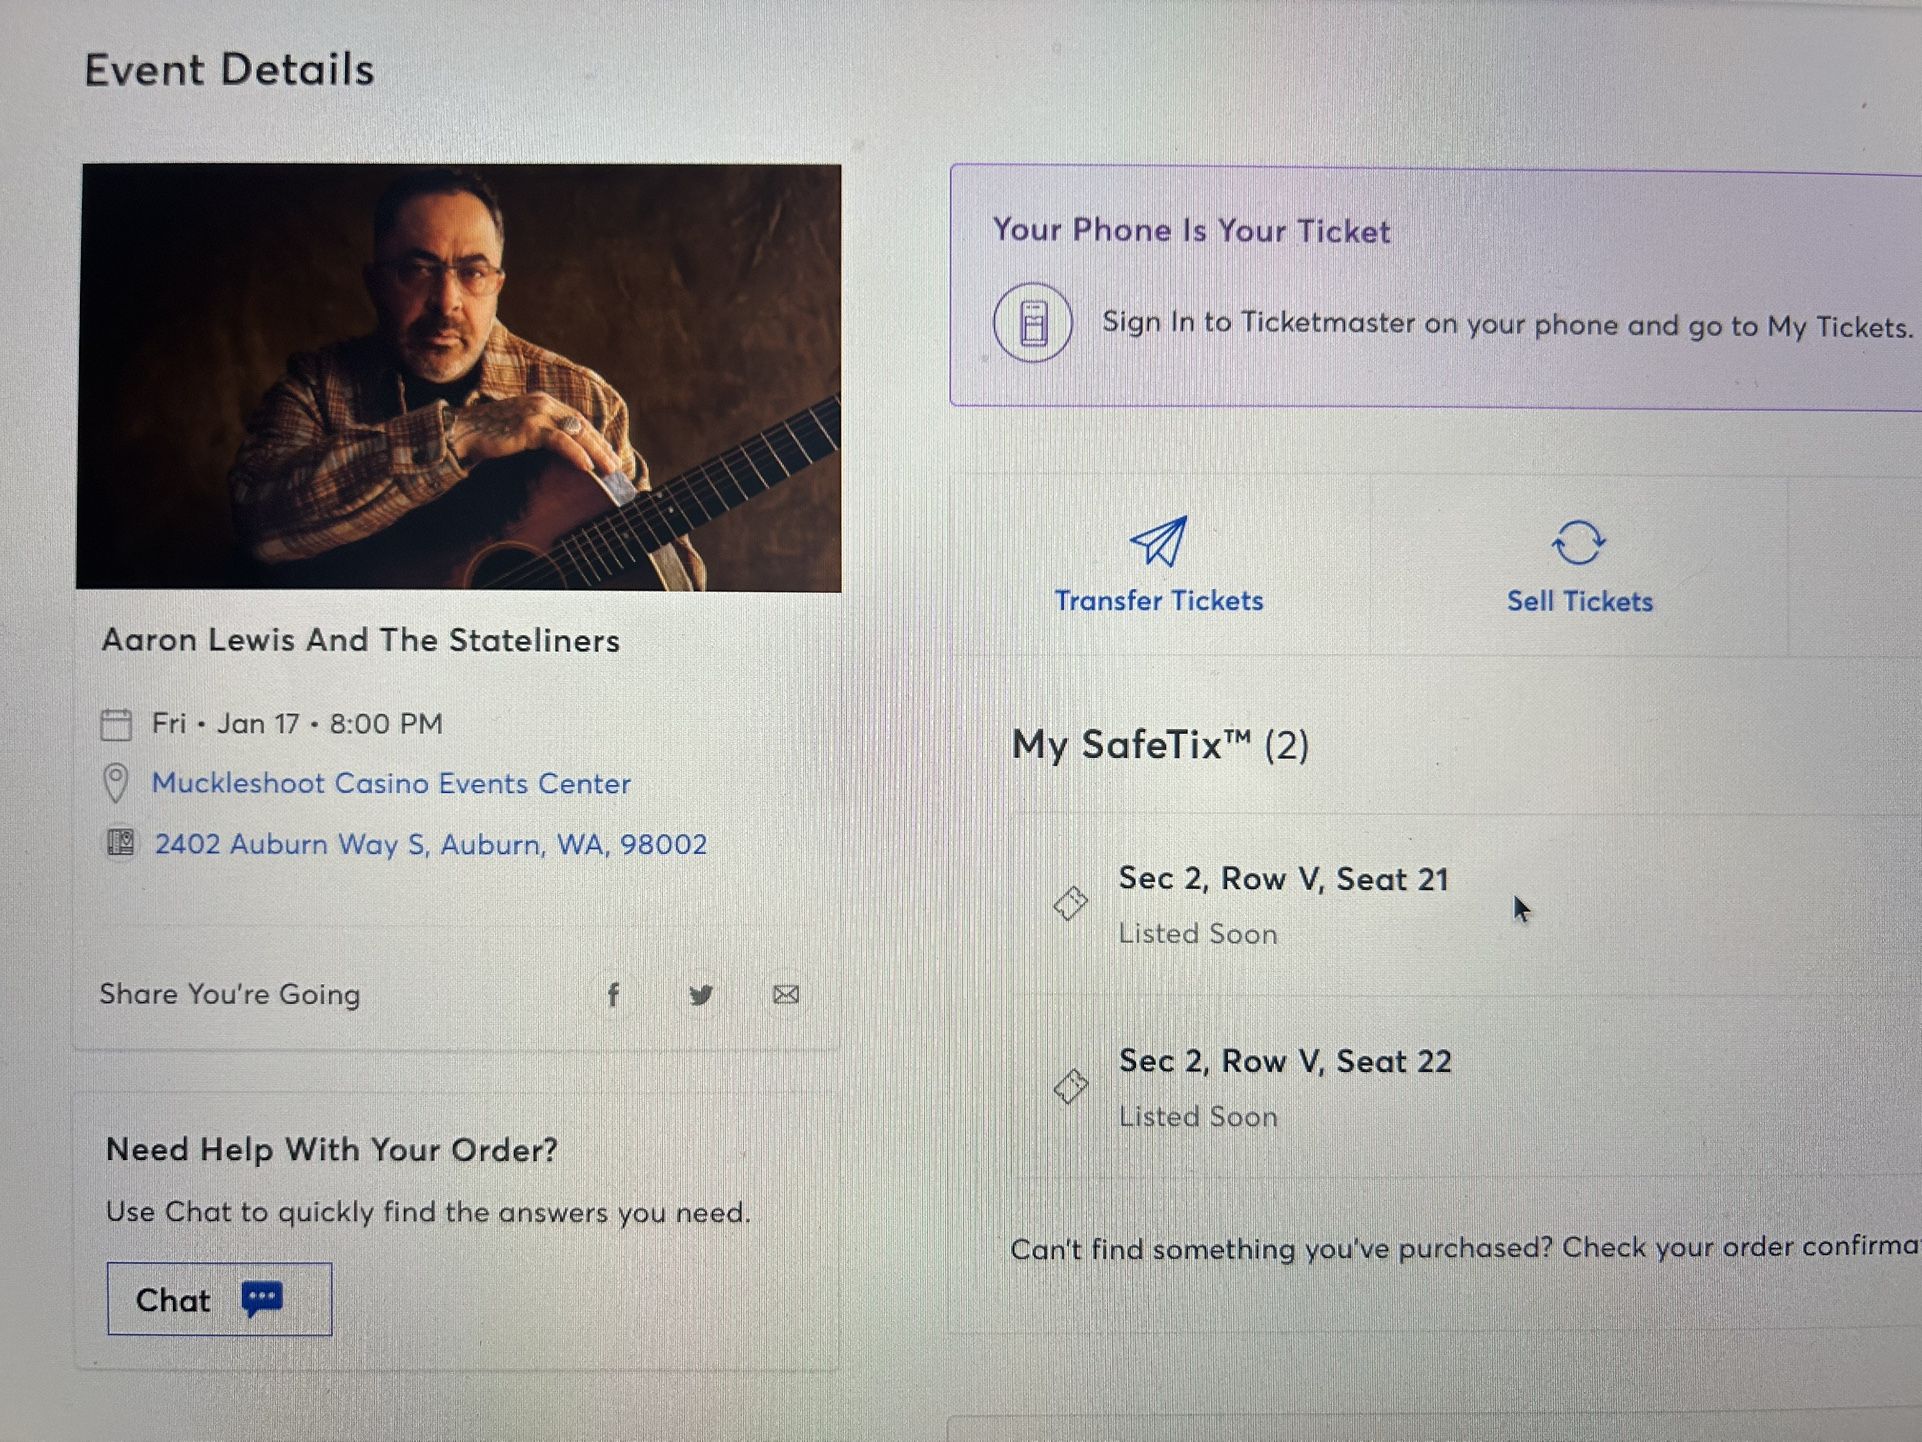Click the Aaron Lewis And The Stateliners title
Screen dimensions: 1922x1442
pyautogui.click(x=360, y=640)
